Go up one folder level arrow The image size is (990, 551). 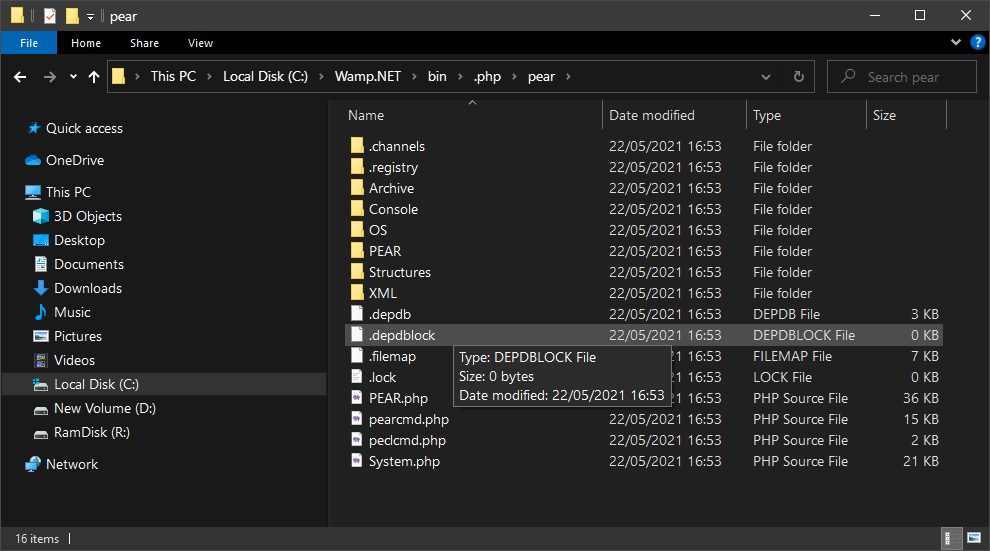click(94, 77)
